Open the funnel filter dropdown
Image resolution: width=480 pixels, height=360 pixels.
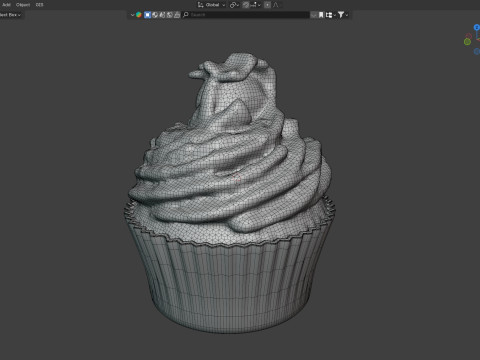pyautogui.click(x=343, y=15)
